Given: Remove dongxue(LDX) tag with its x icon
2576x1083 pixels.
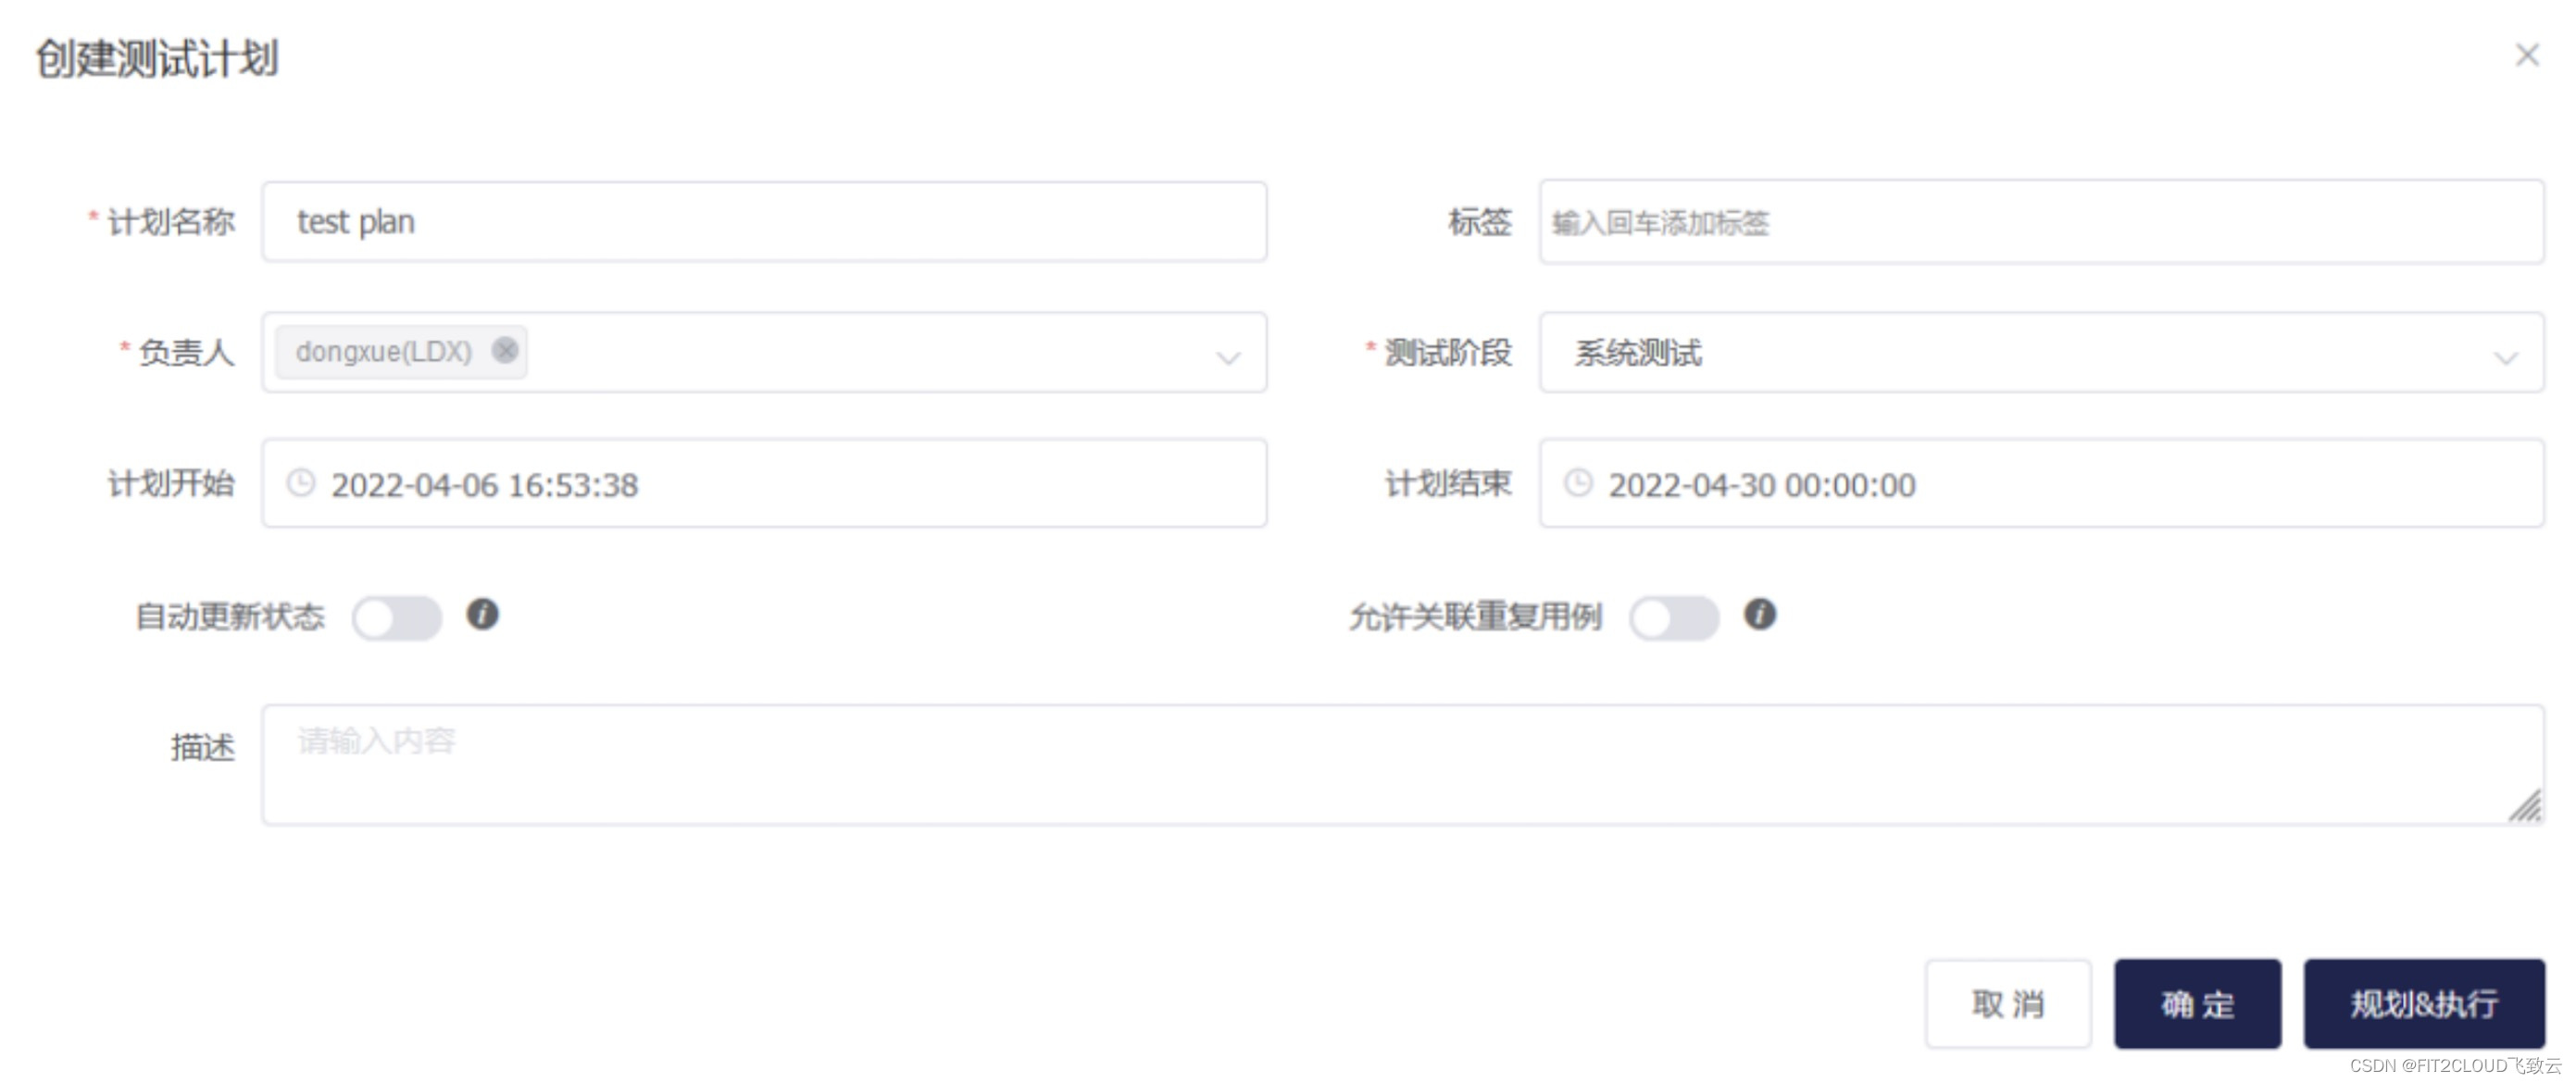Looking at the screenshot, I should tap(506, 351).
